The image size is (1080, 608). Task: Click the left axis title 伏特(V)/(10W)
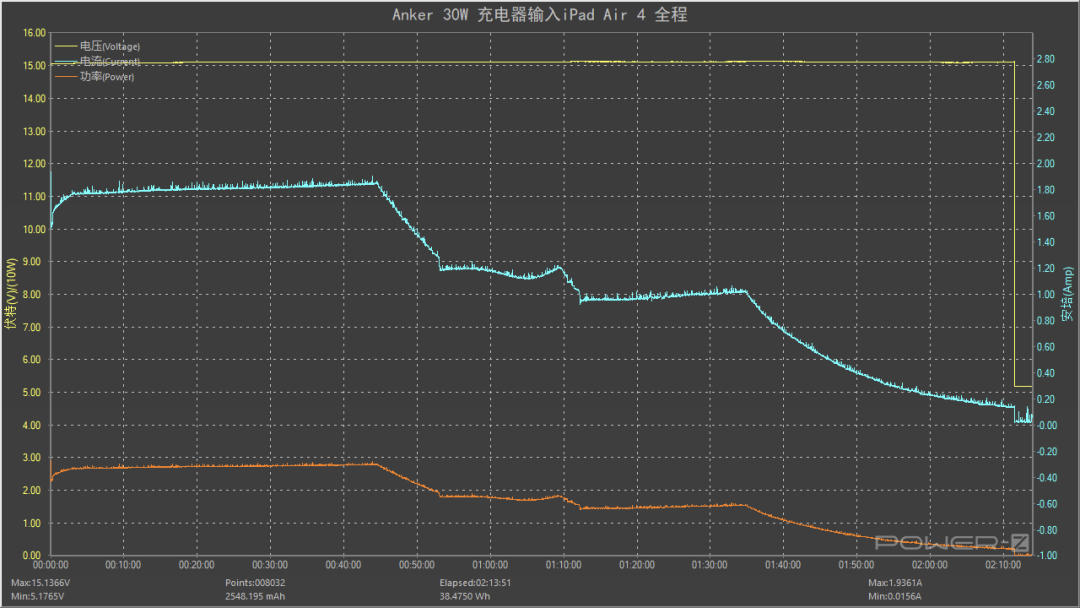(10, 293)
